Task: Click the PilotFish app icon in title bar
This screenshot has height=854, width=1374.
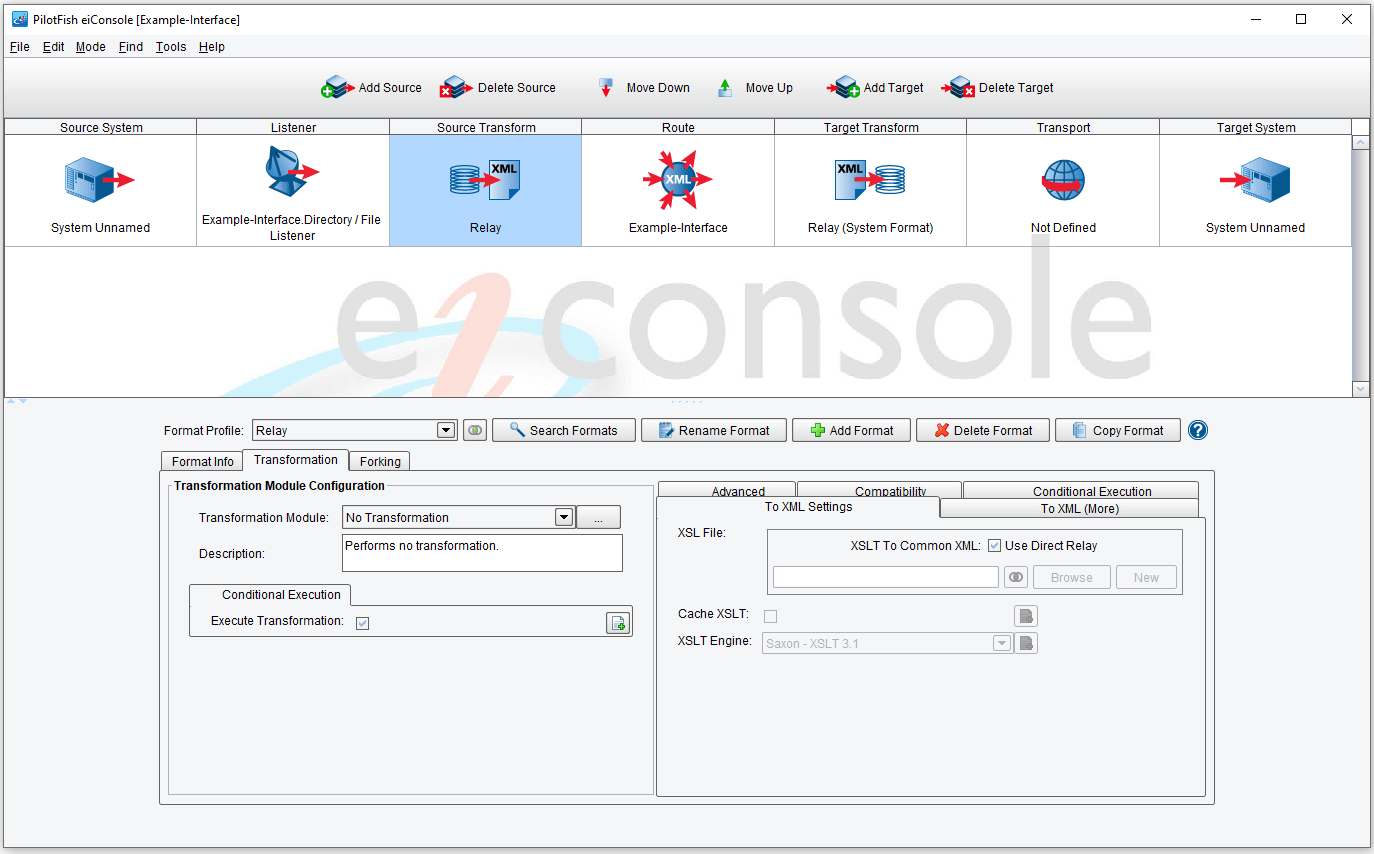Action: click(19, 19)
